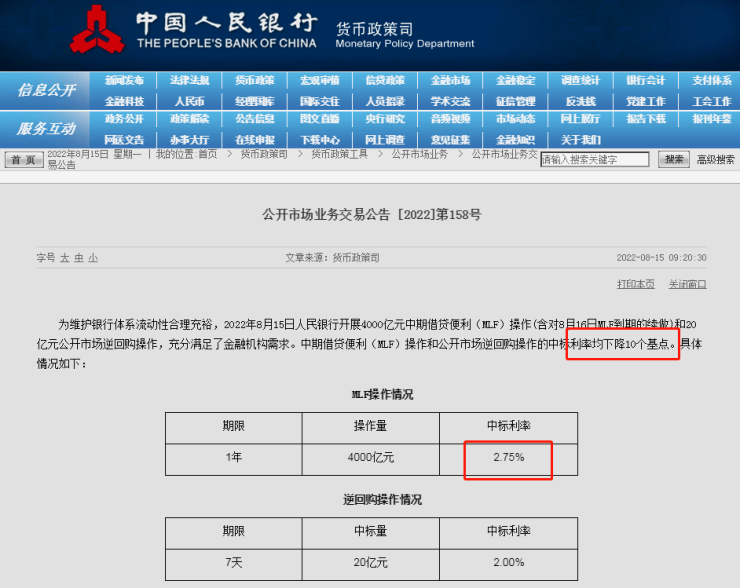The image size is (740, 588).
Task: Click 公开市场业务 breadcrumb link
Action: (x=420, y=154)
